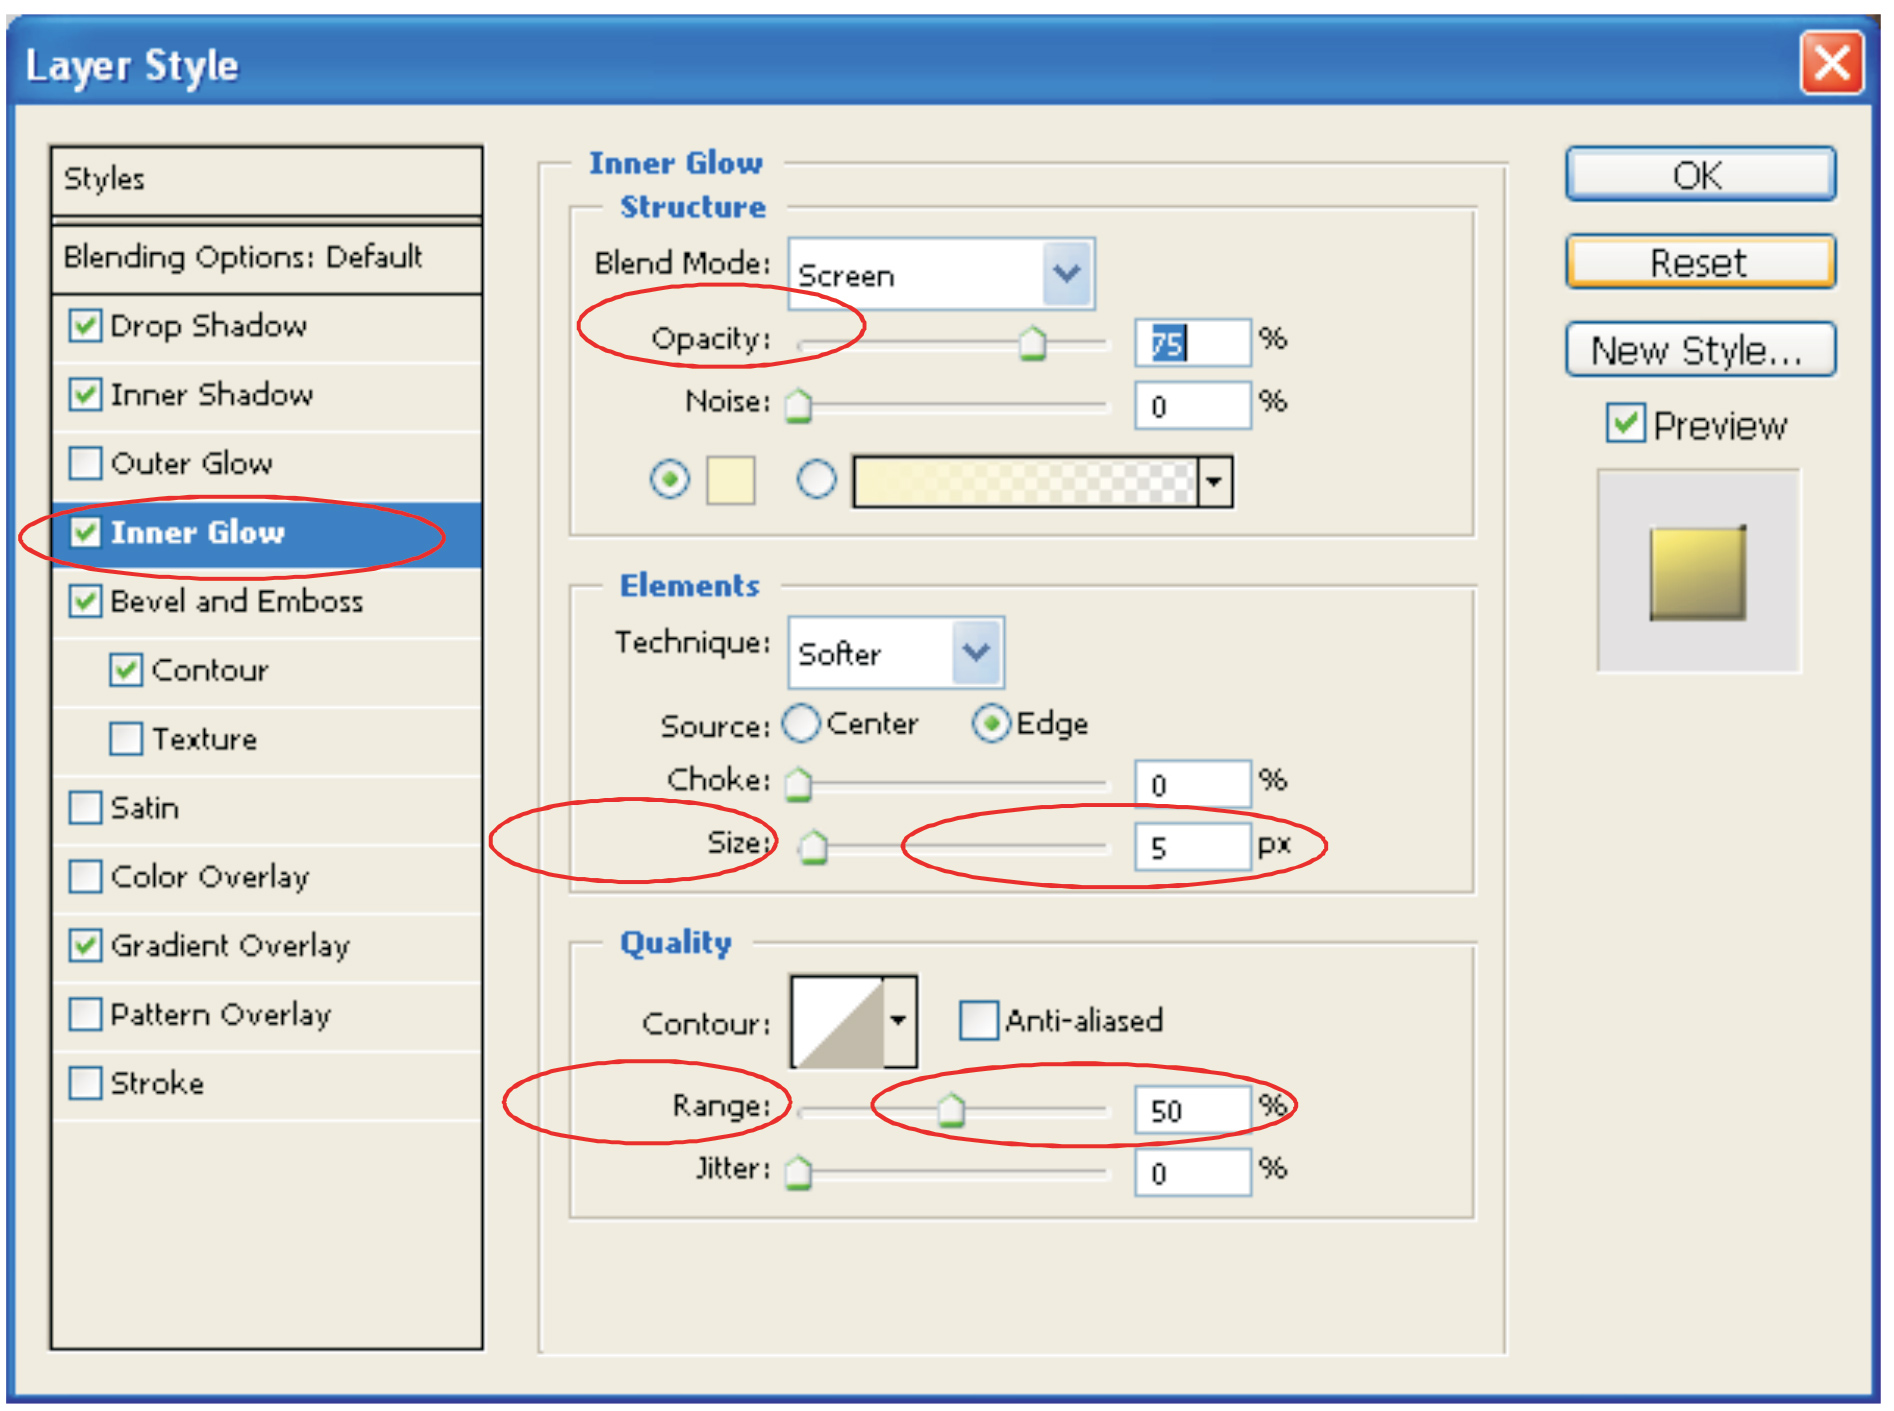Click the Size value field
The image size is (1894, 1411).
1190,847
